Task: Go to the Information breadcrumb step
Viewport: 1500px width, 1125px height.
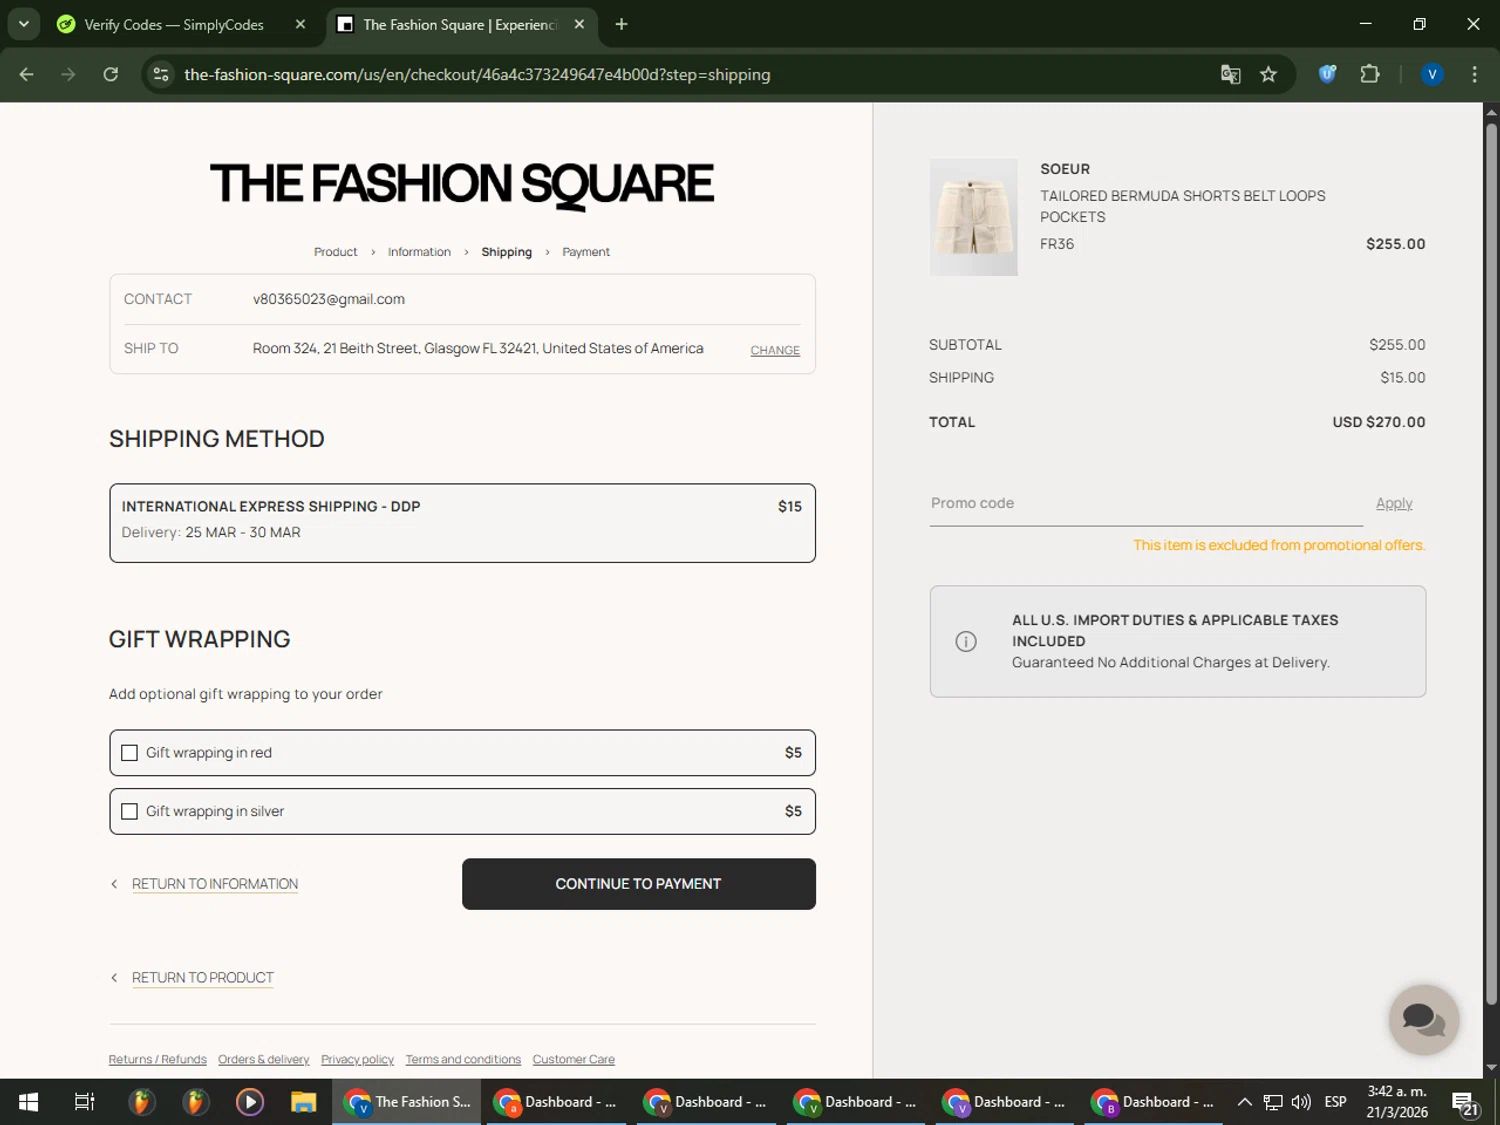Action: (419, 252)
